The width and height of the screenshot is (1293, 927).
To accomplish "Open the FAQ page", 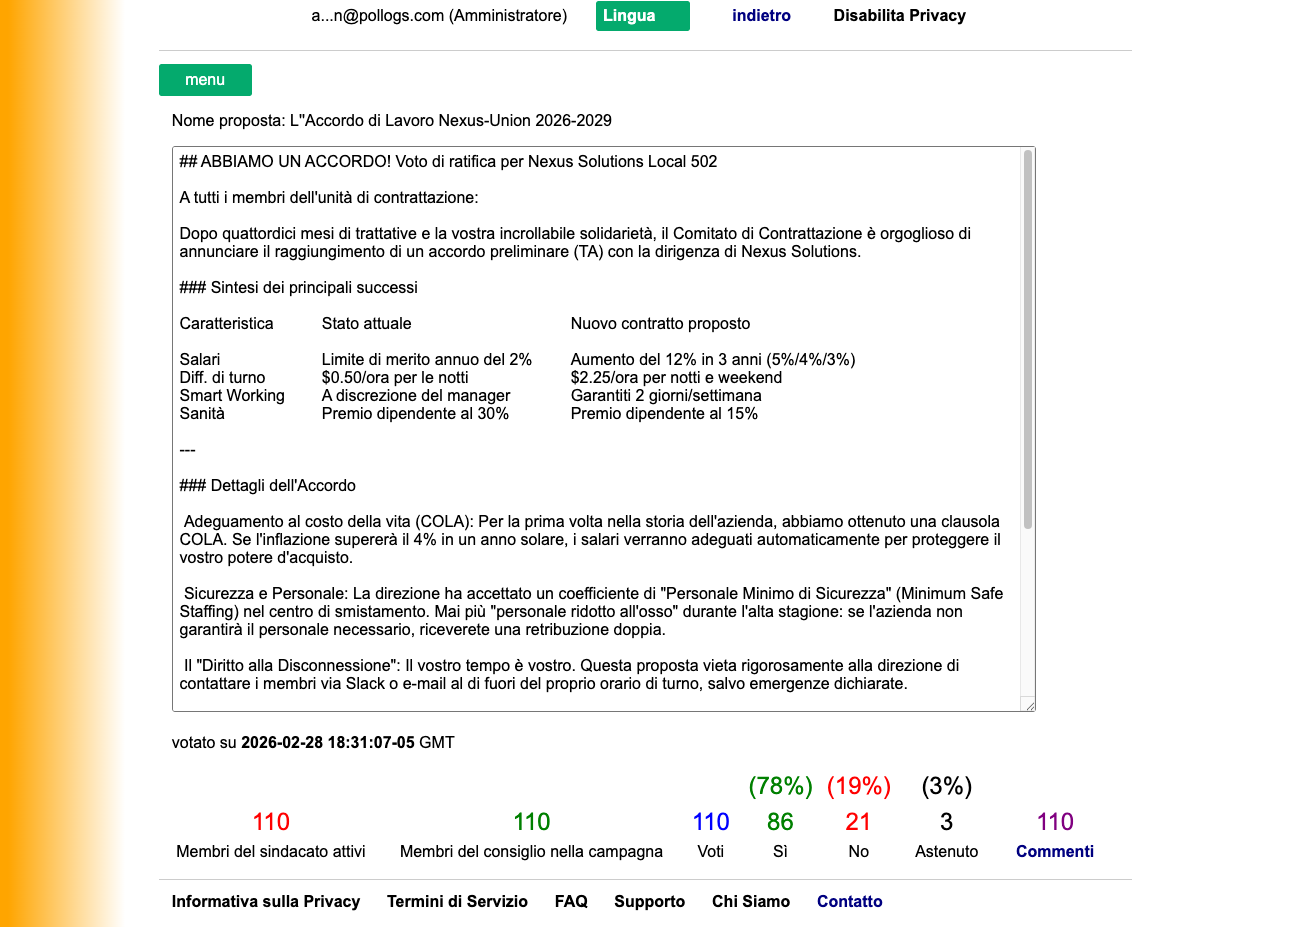I will [571, 901].
